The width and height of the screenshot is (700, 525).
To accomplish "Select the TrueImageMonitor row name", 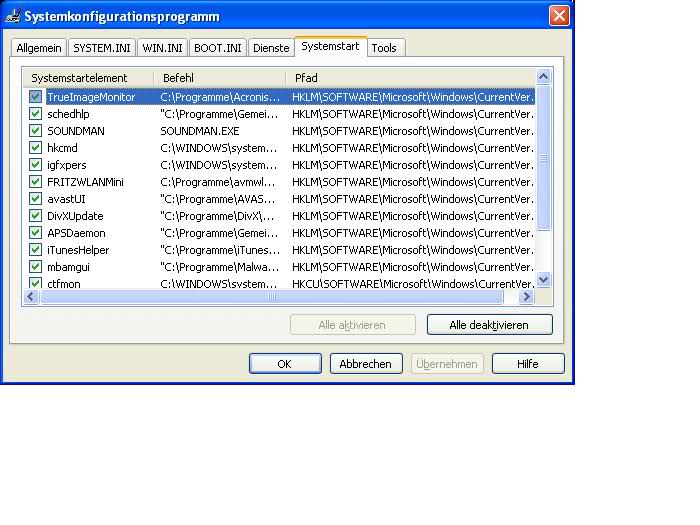I will point(91,97).
